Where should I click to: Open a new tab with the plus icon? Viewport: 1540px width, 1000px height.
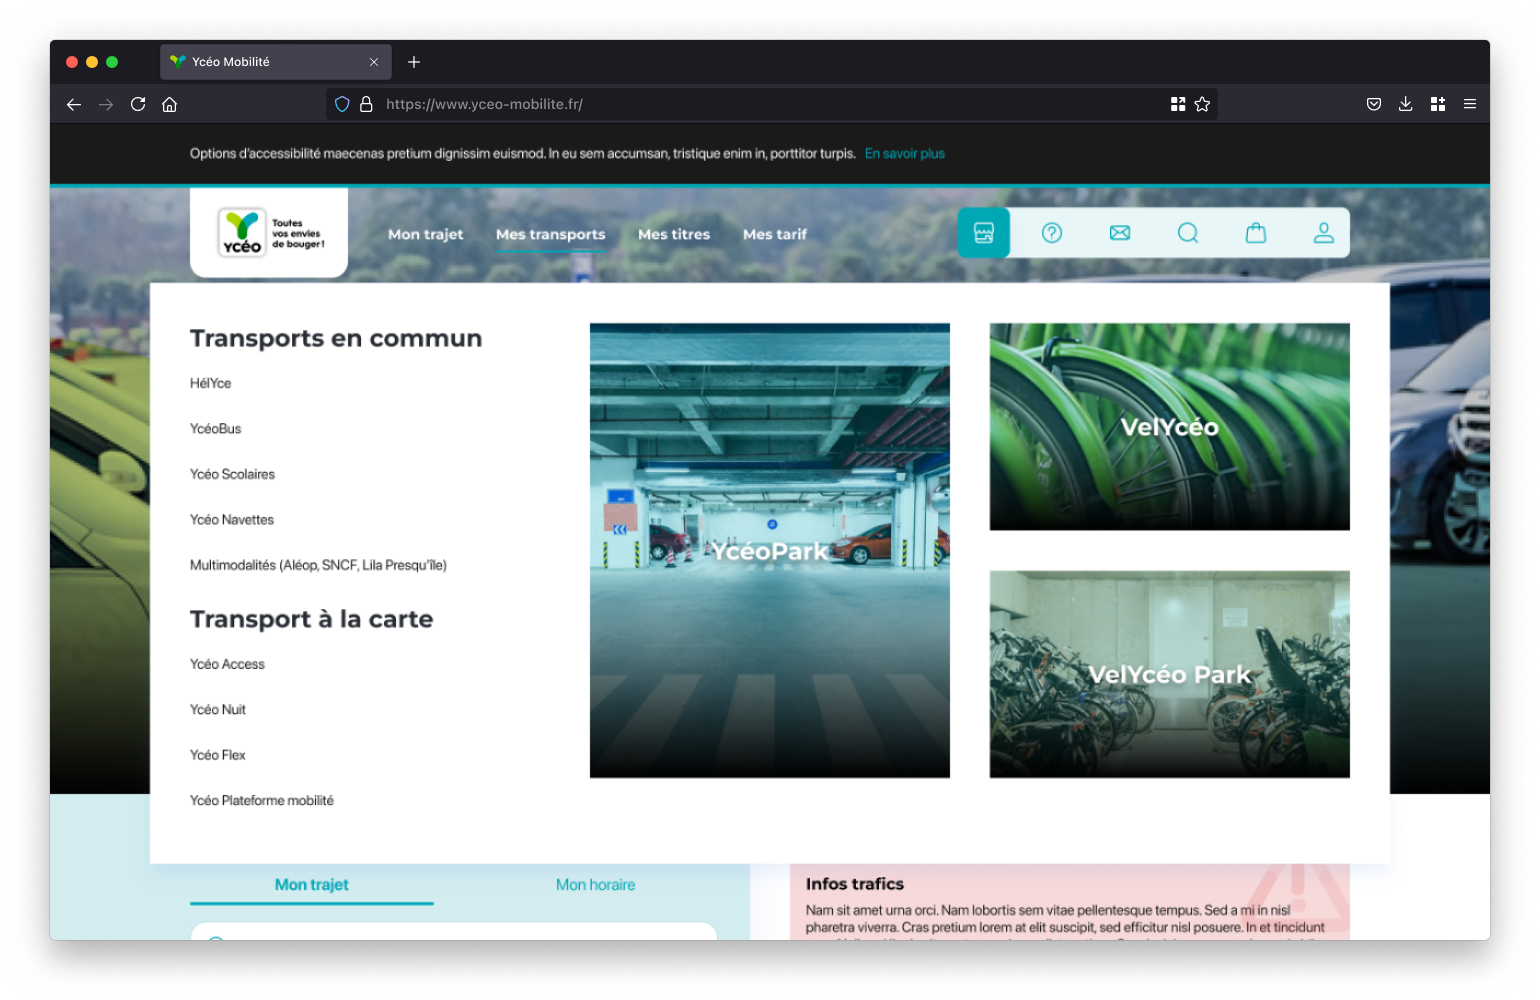click(414, 62)
